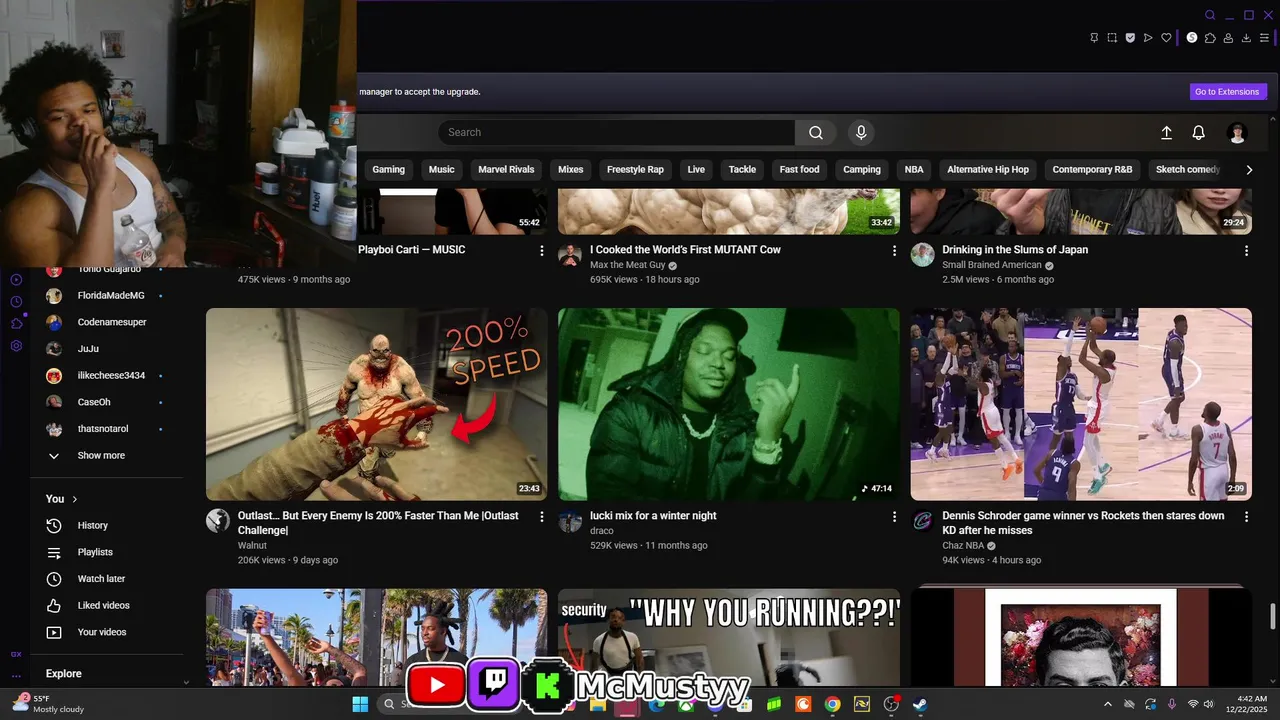This screenshot has width=1280, height=720.
Task: Open the browser downloads icon
Action: pyautogui.click(x=1246, y=38)
